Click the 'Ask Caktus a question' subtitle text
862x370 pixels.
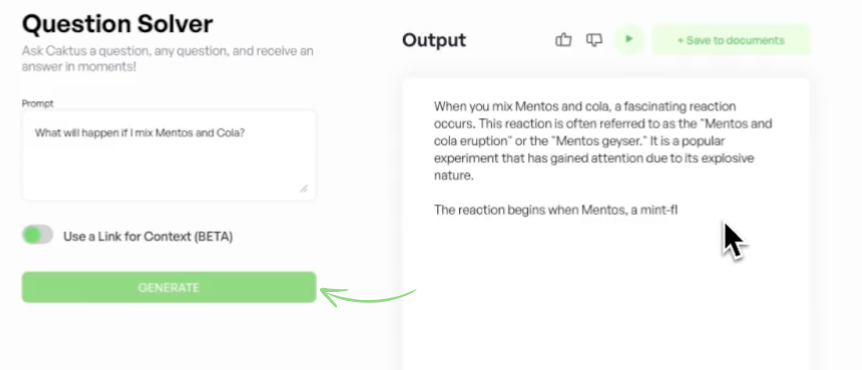pos(168,59)
